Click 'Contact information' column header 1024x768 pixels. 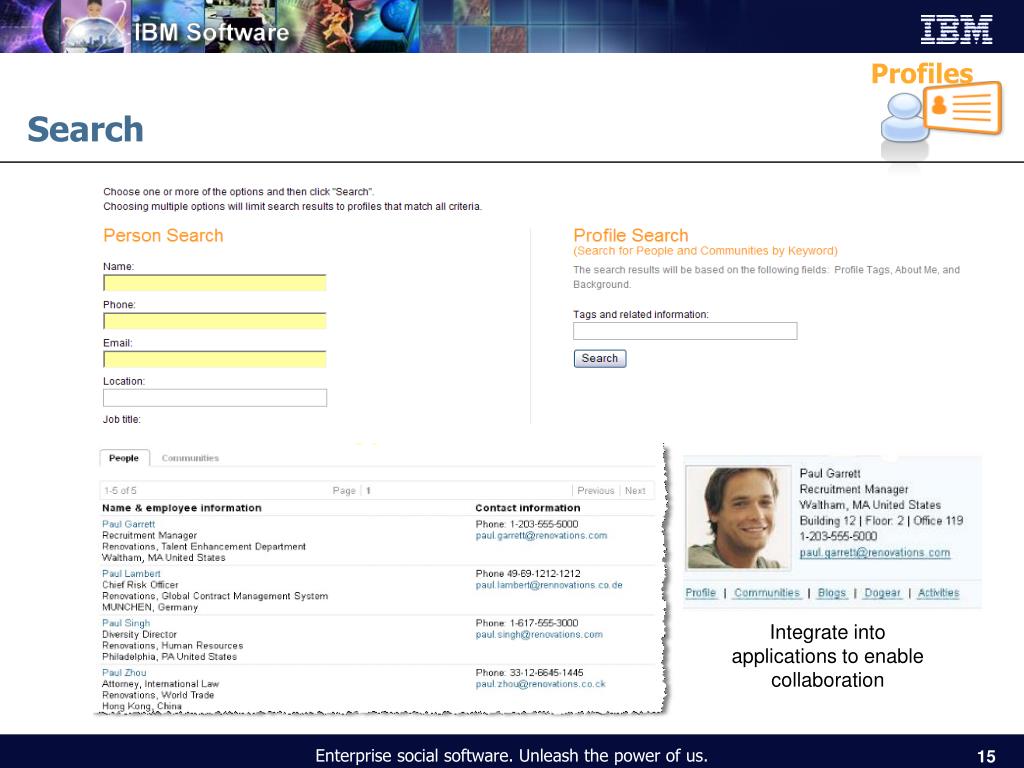pyautogui.click(x=528, y=508)
